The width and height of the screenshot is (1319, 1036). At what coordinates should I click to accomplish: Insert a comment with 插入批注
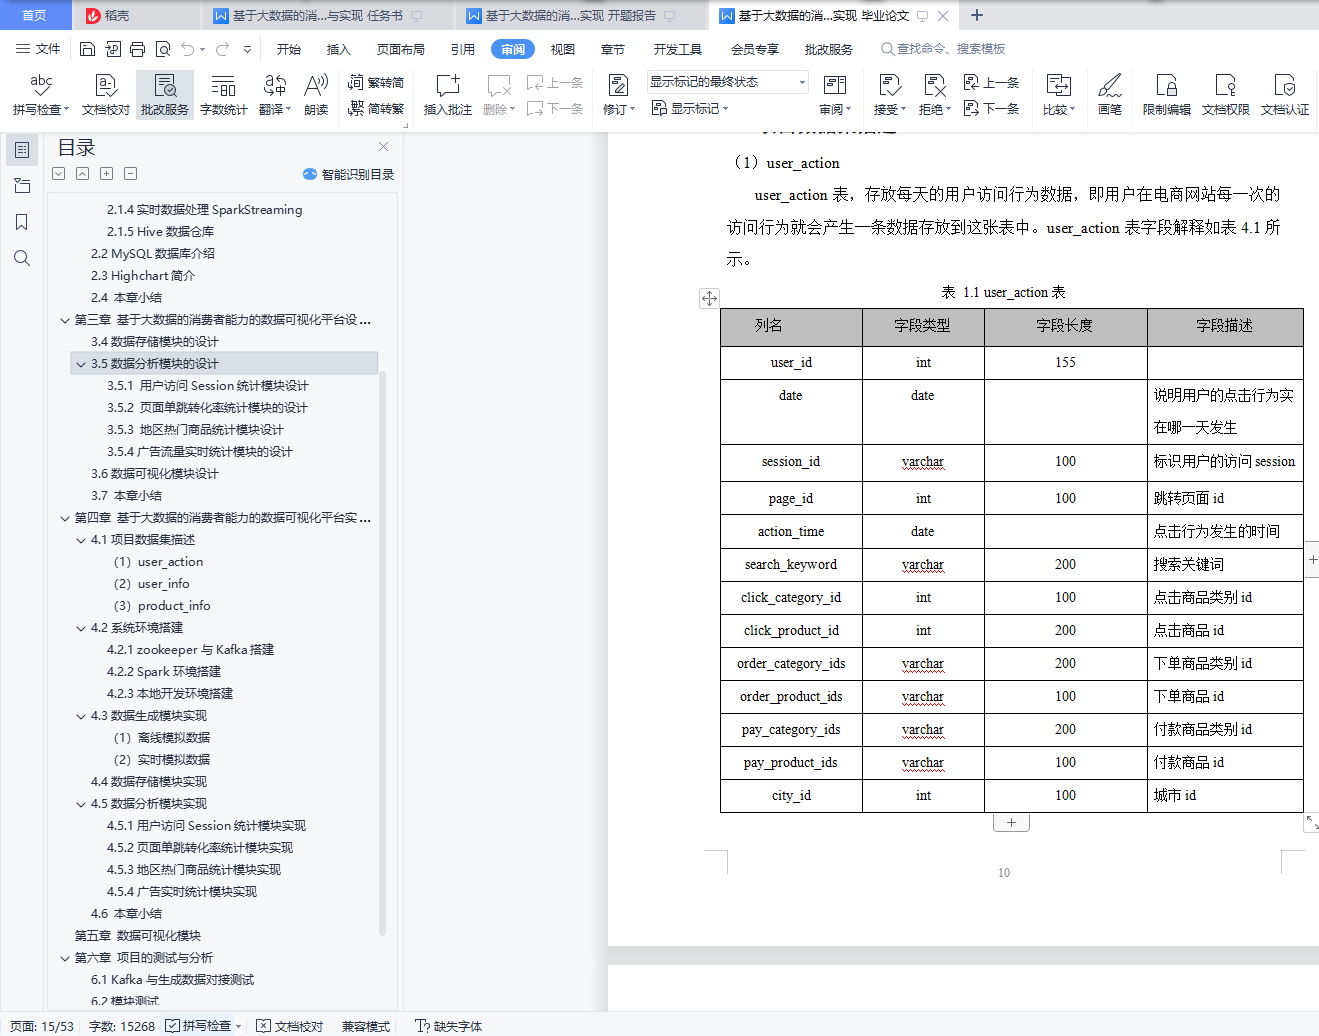click(447, 95)
